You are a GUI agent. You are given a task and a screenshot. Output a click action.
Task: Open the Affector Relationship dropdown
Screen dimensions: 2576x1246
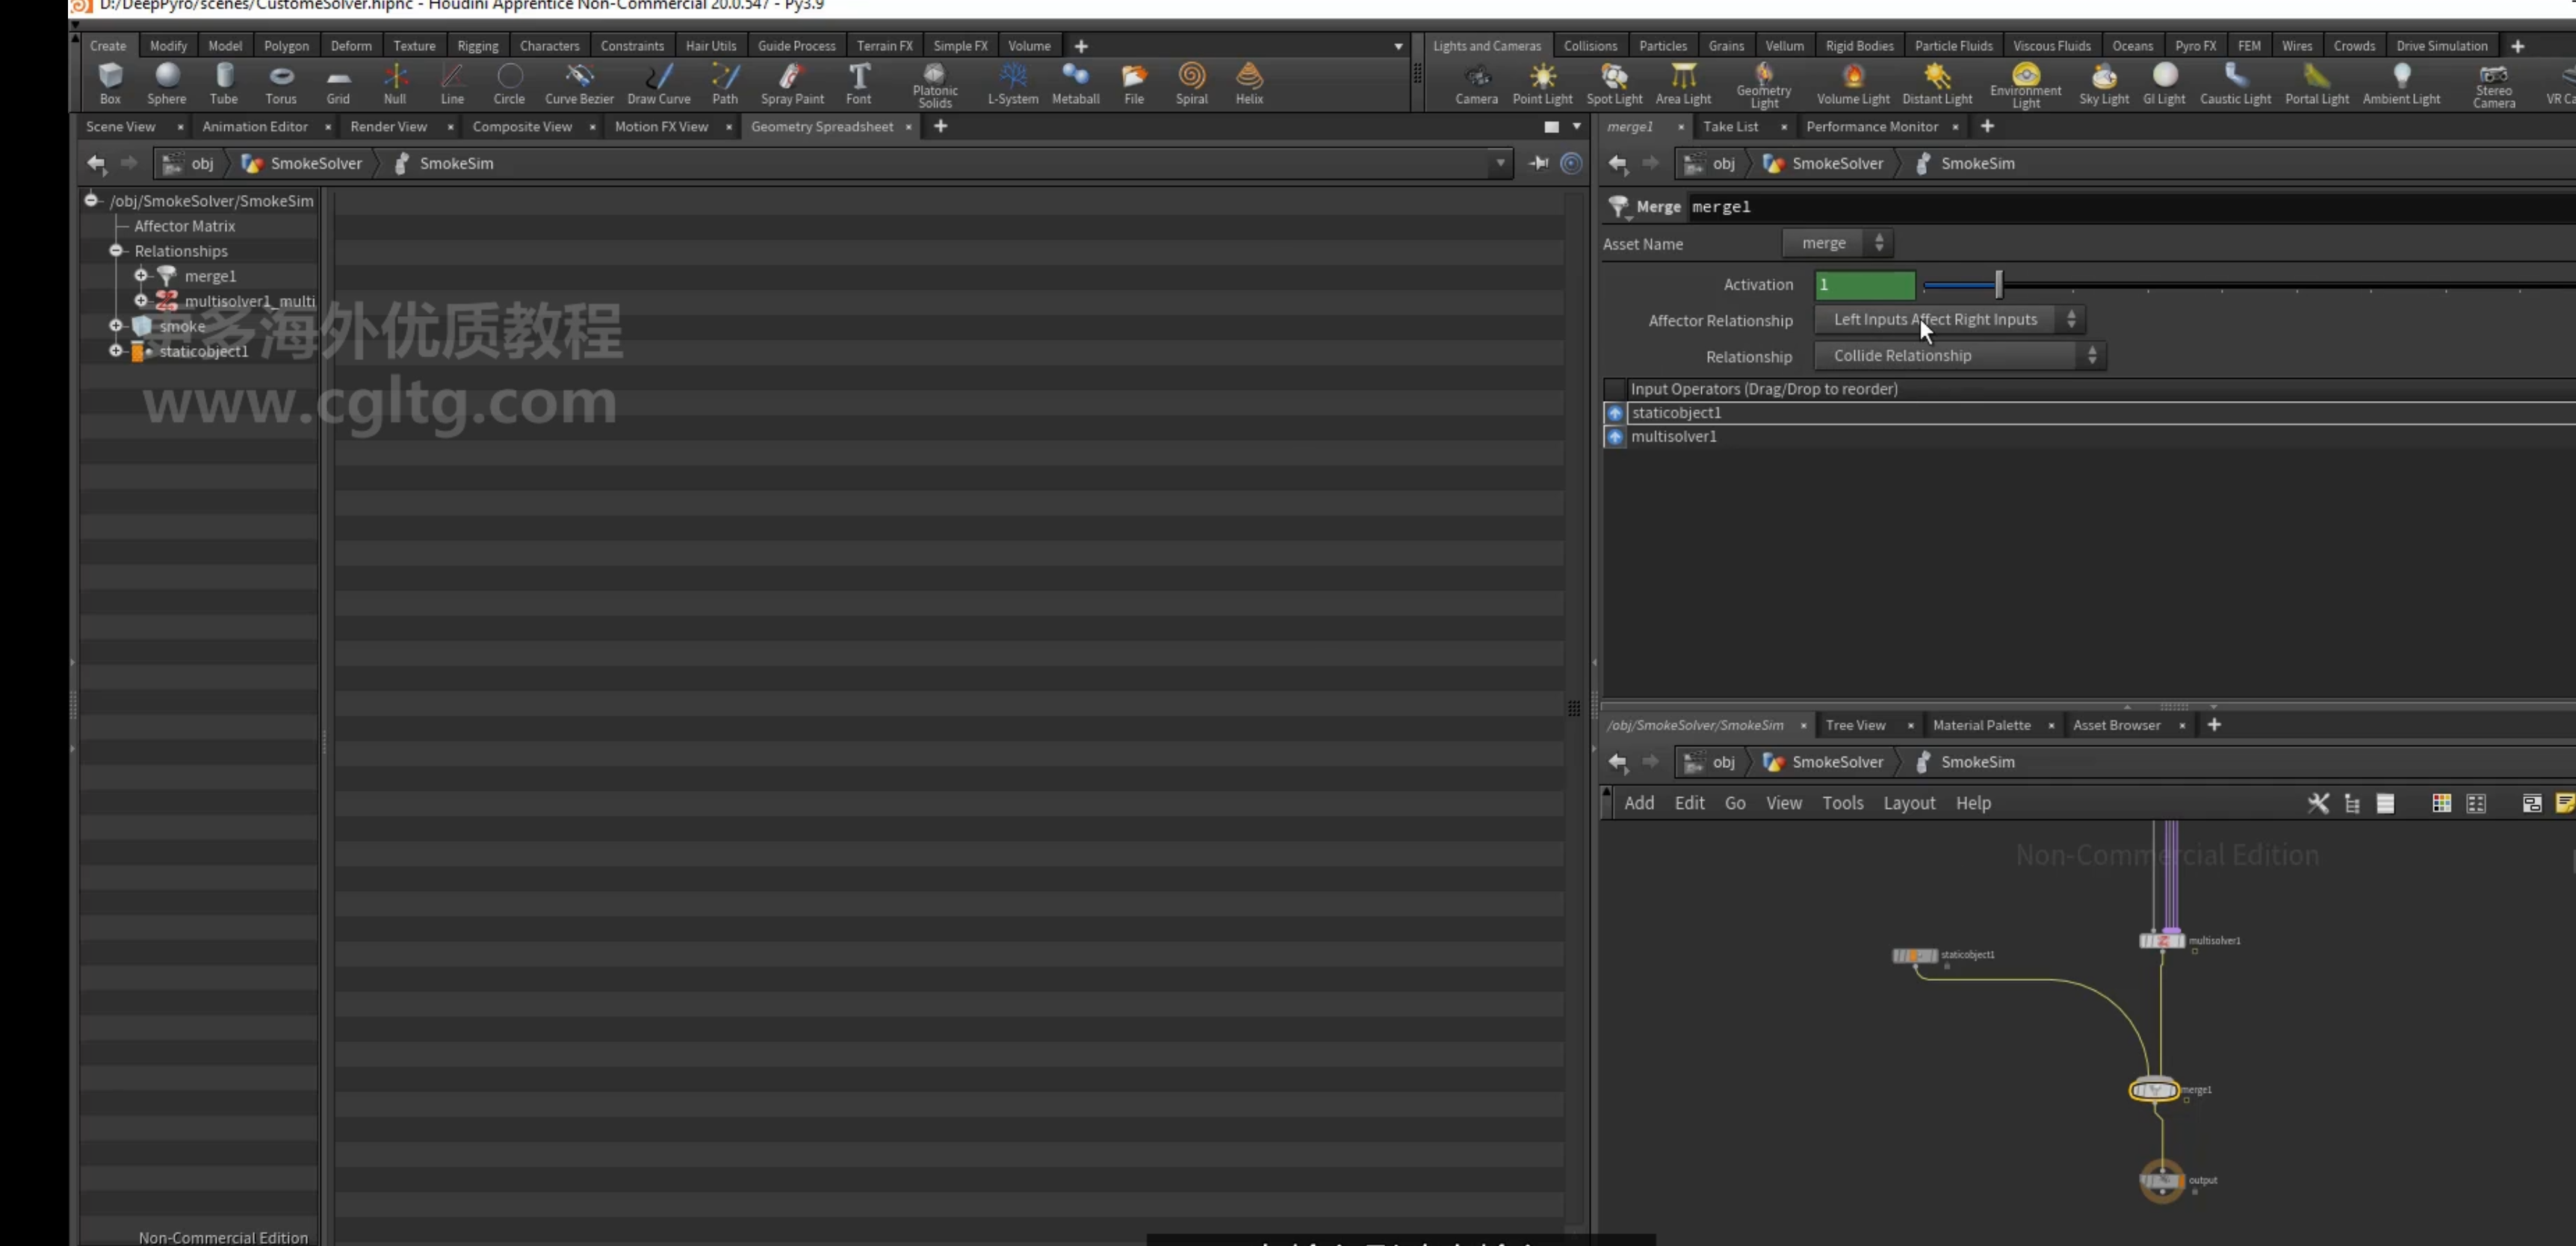[1949, 320]
